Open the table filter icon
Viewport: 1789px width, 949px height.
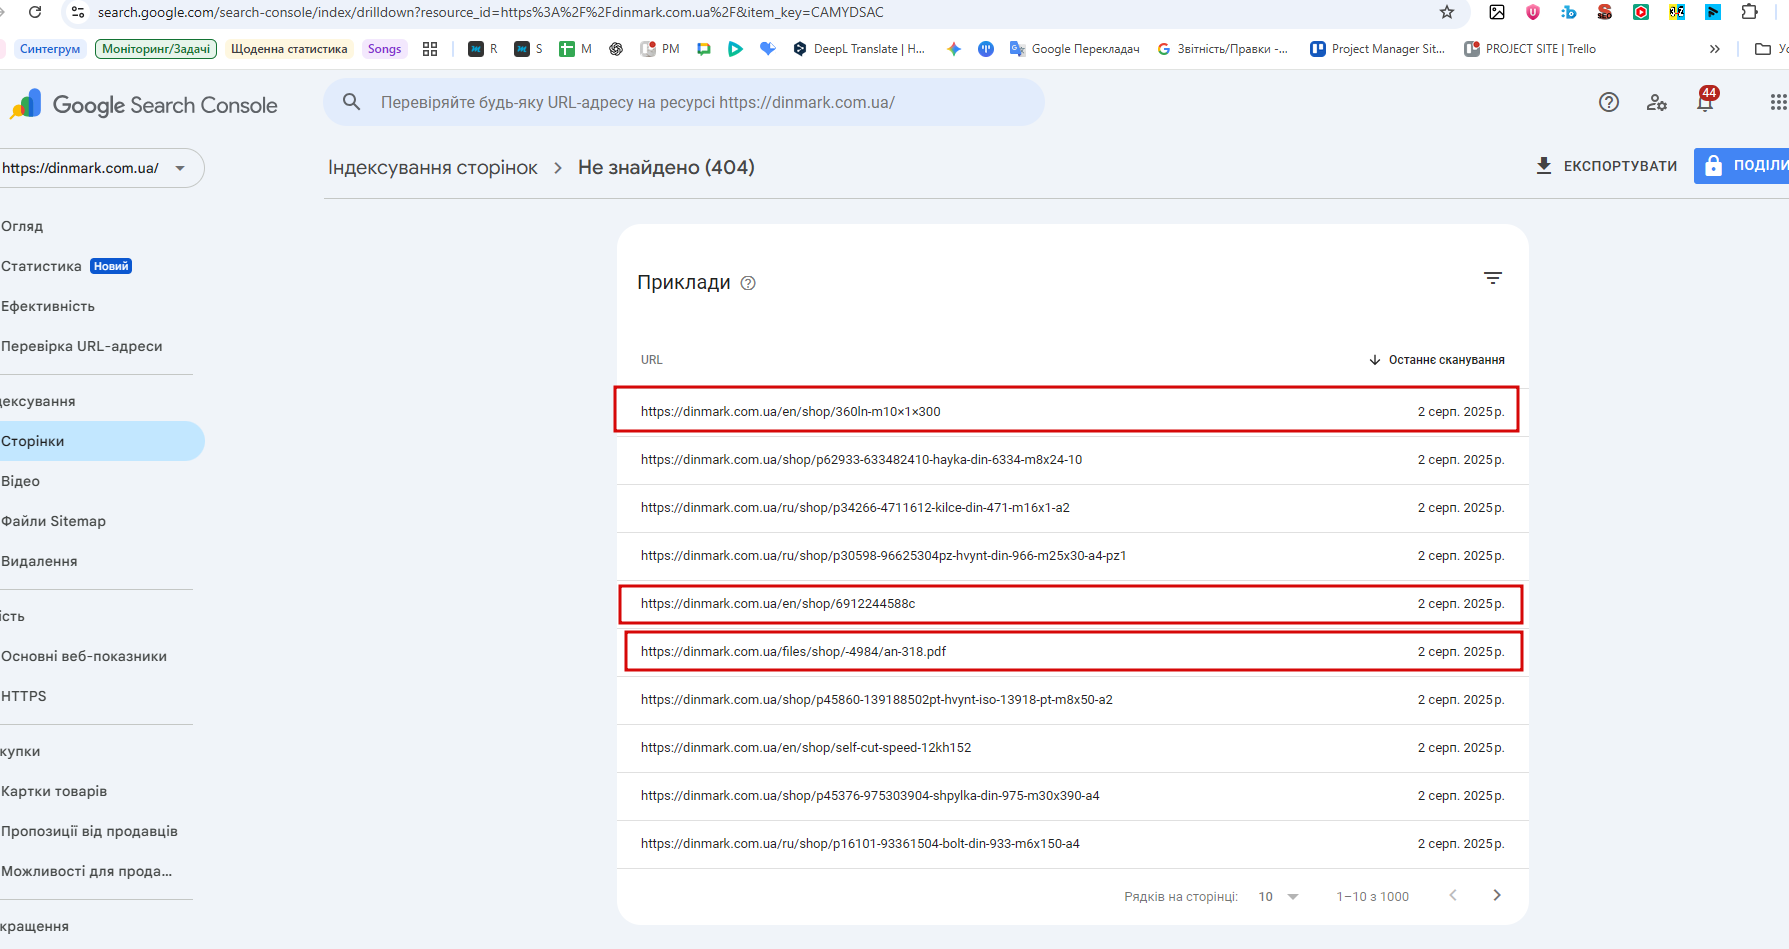(x=1493, y=278)
